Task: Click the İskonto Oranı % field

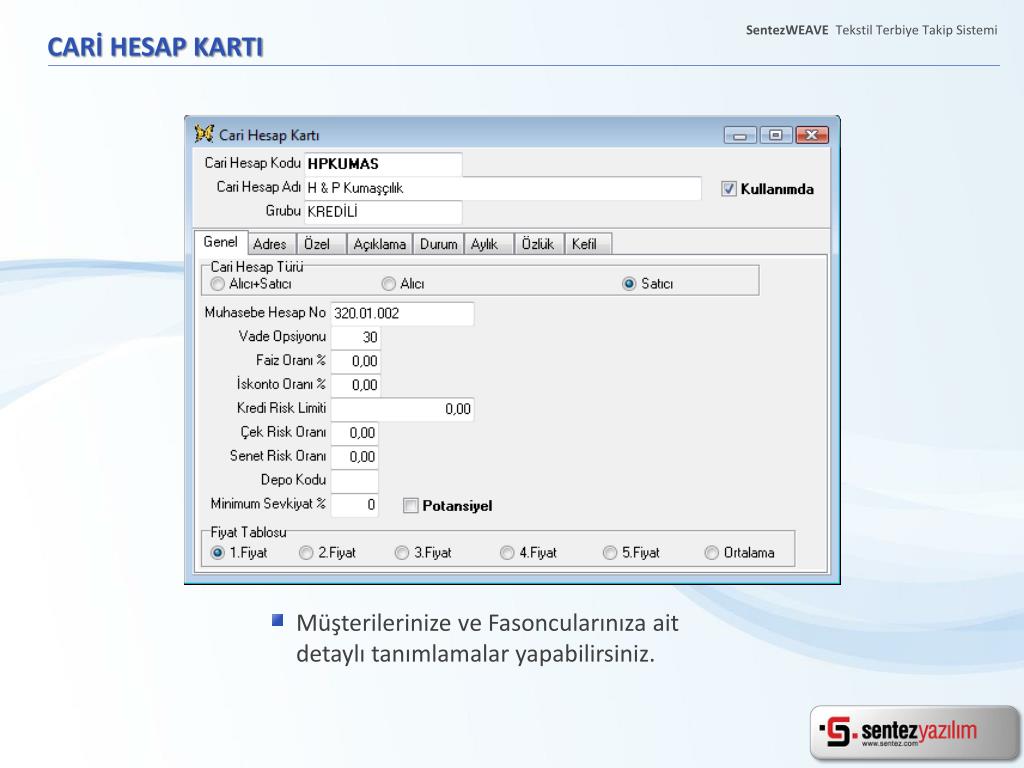Action: (x=355, y=385)
